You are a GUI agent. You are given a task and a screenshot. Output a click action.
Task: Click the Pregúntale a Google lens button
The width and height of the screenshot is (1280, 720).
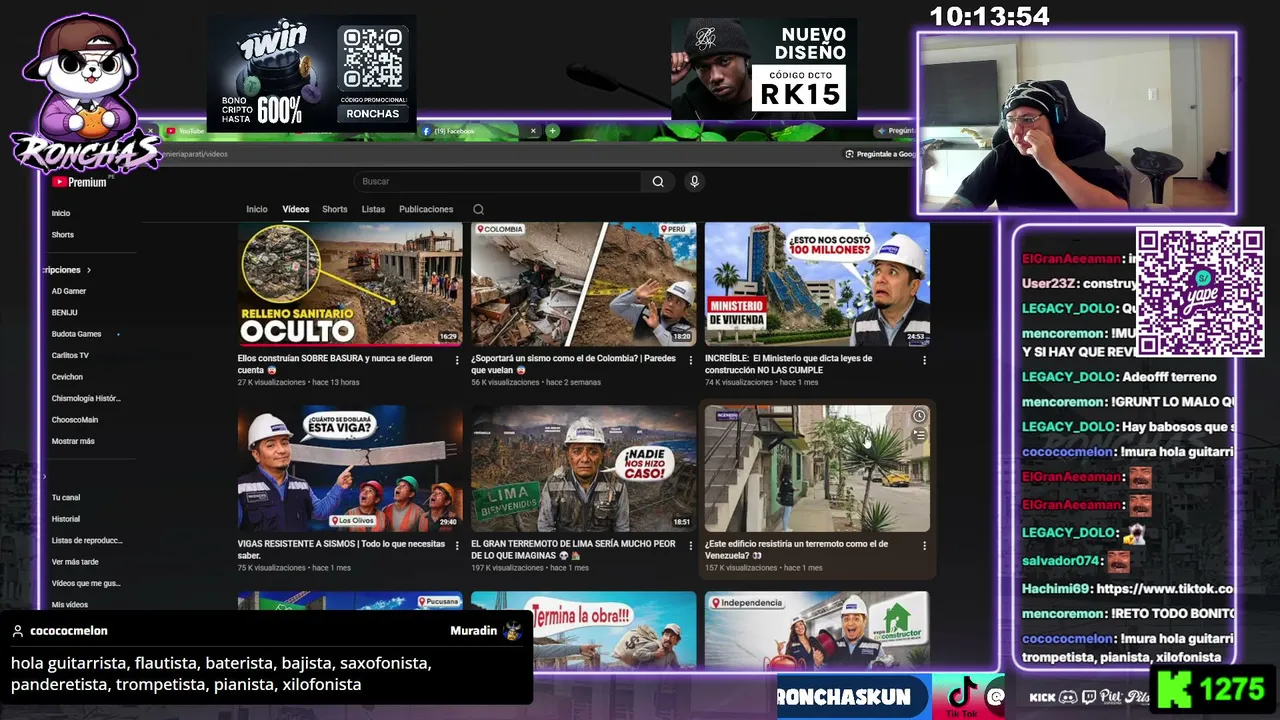click(879, 154)
